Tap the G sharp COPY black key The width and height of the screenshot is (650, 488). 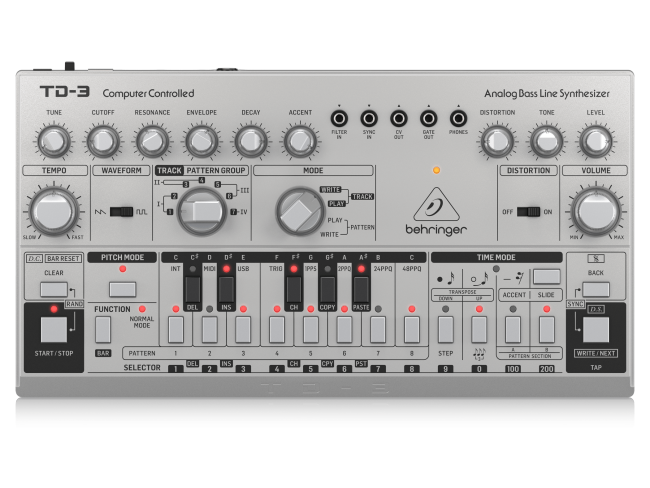pyautogui.click(x=327, y=289)
